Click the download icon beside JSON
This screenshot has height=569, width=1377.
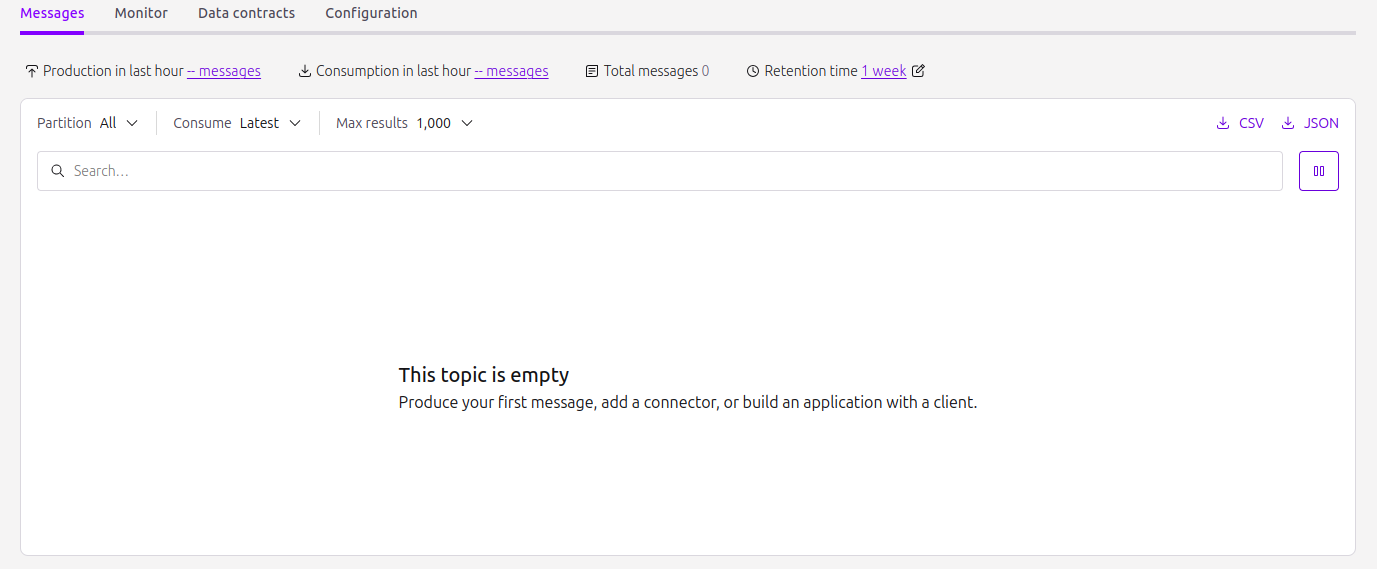click(x=1288, y=123)
